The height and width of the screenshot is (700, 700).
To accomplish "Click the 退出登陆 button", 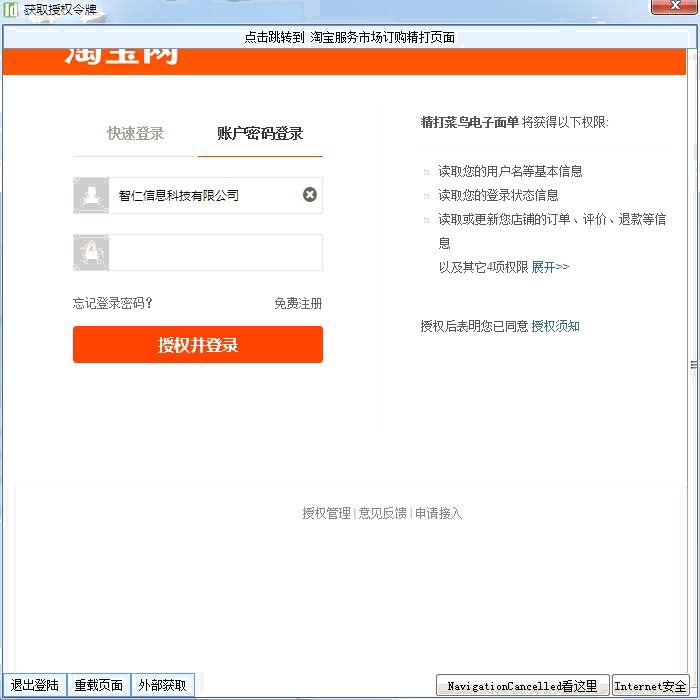I will 34,685.
